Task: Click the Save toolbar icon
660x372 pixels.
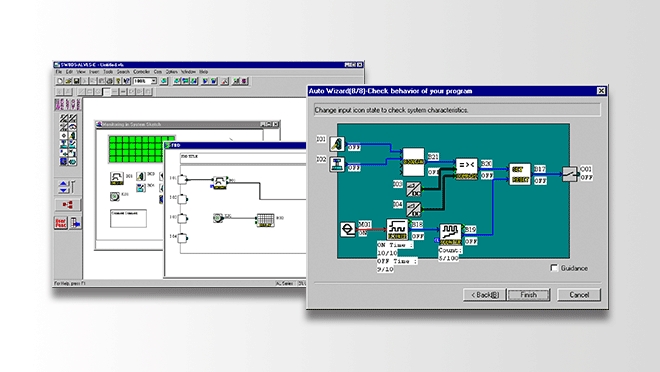Action: [77, 81]
